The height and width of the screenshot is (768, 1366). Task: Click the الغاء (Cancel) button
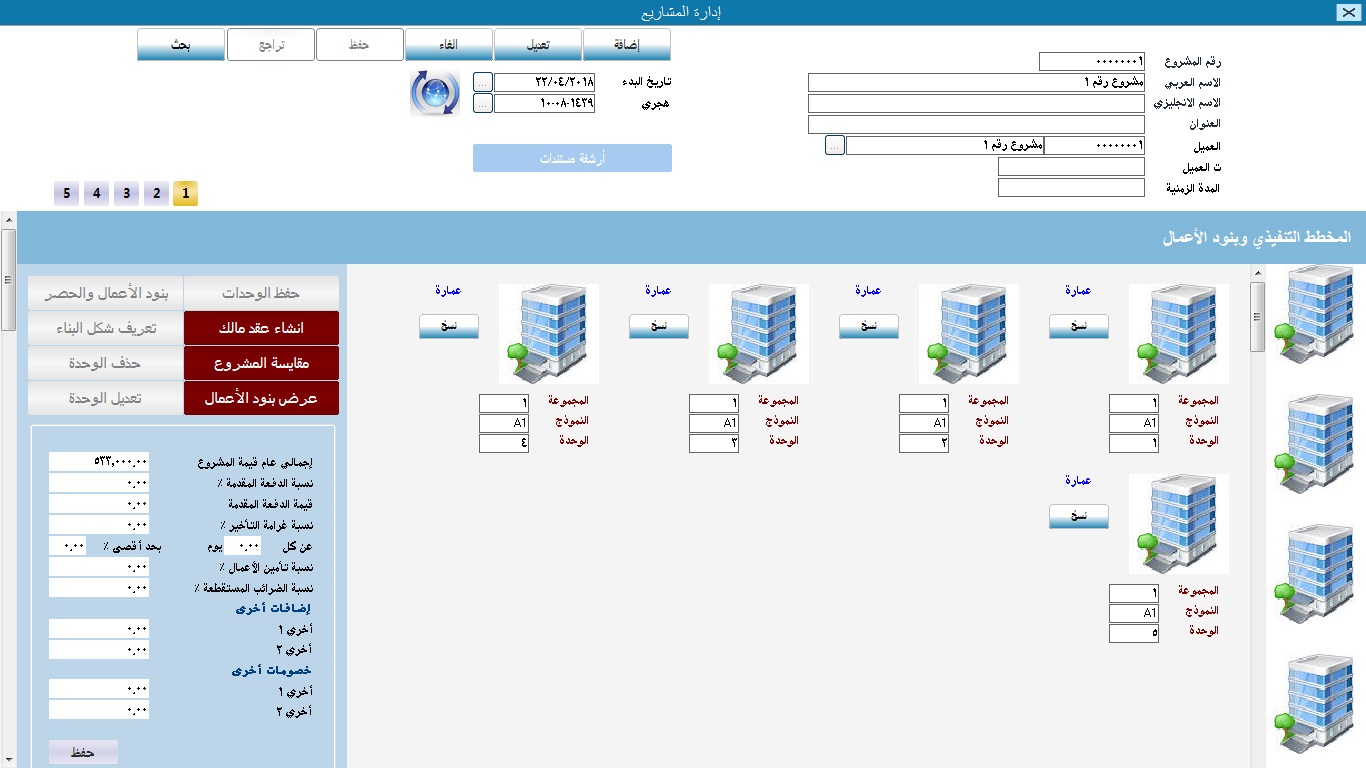click(x=449, y=45)
